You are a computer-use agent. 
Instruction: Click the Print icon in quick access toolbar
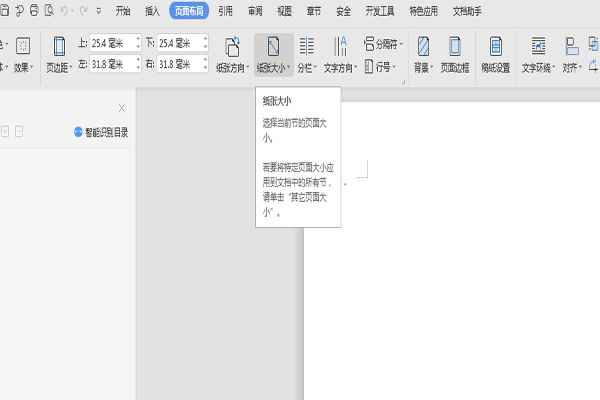point(34,11)
